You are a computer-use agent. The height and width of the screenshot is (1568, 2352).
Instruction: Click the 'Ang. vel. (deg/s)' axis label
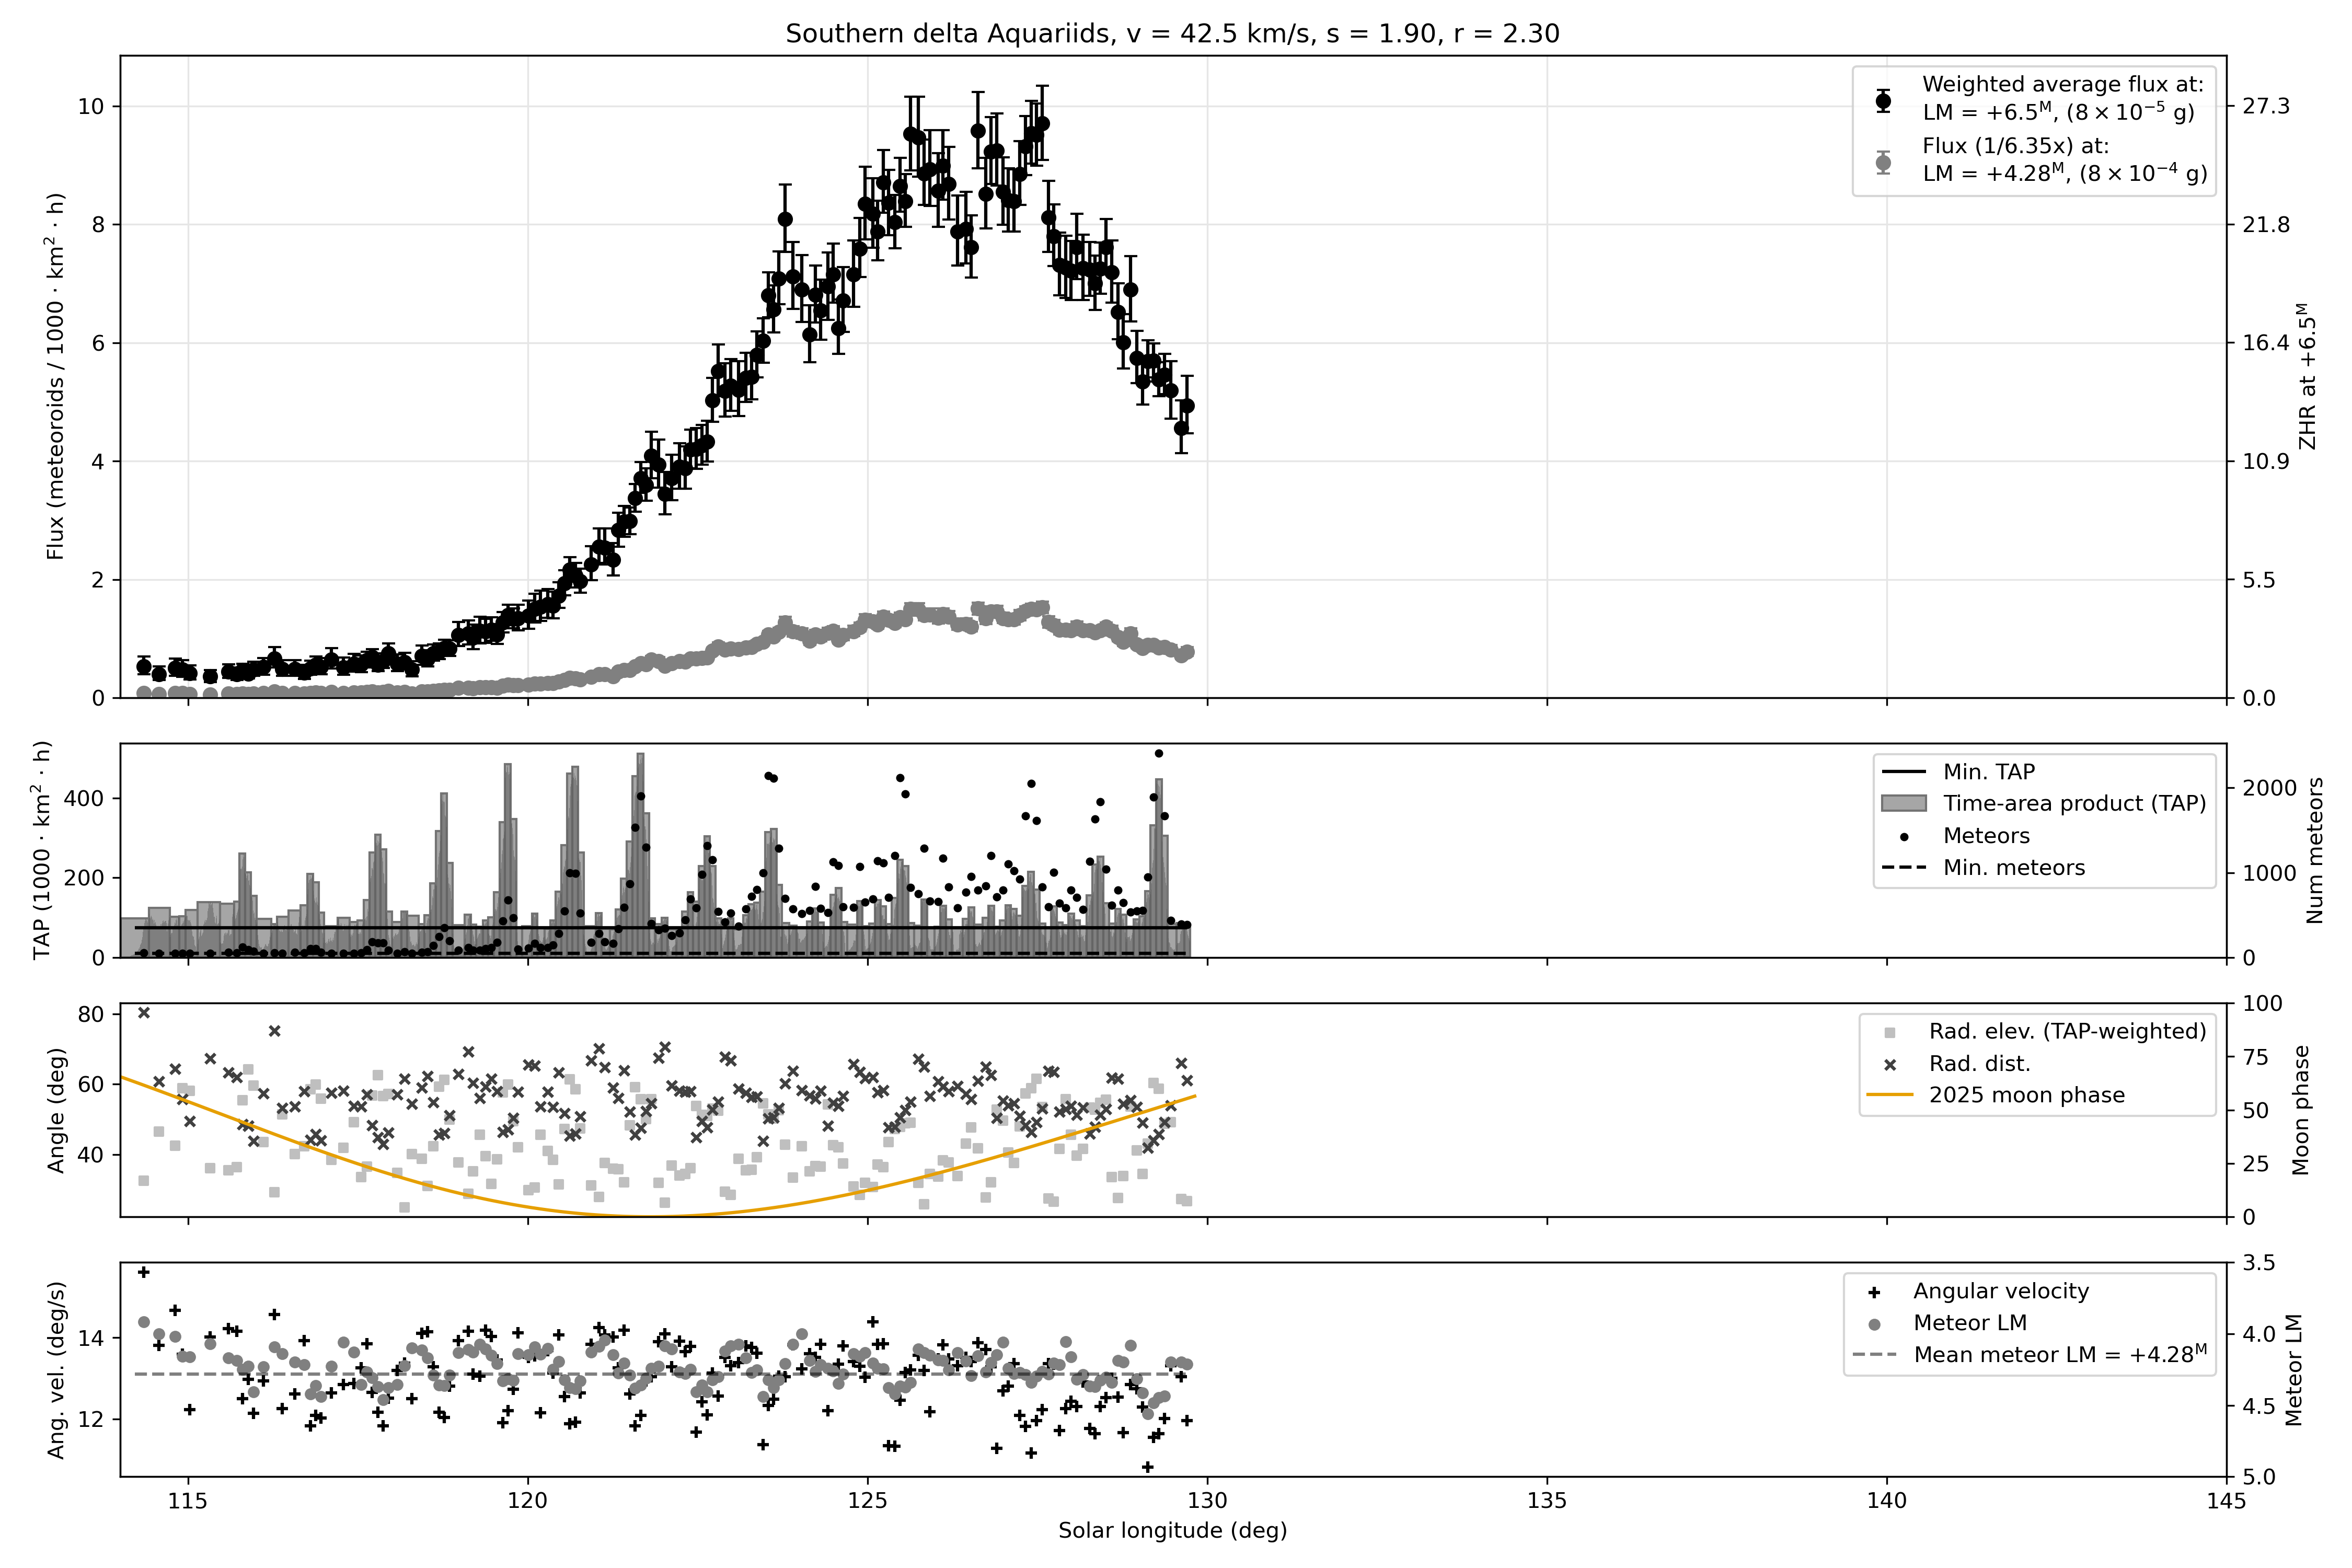(x=56, y=1371)
